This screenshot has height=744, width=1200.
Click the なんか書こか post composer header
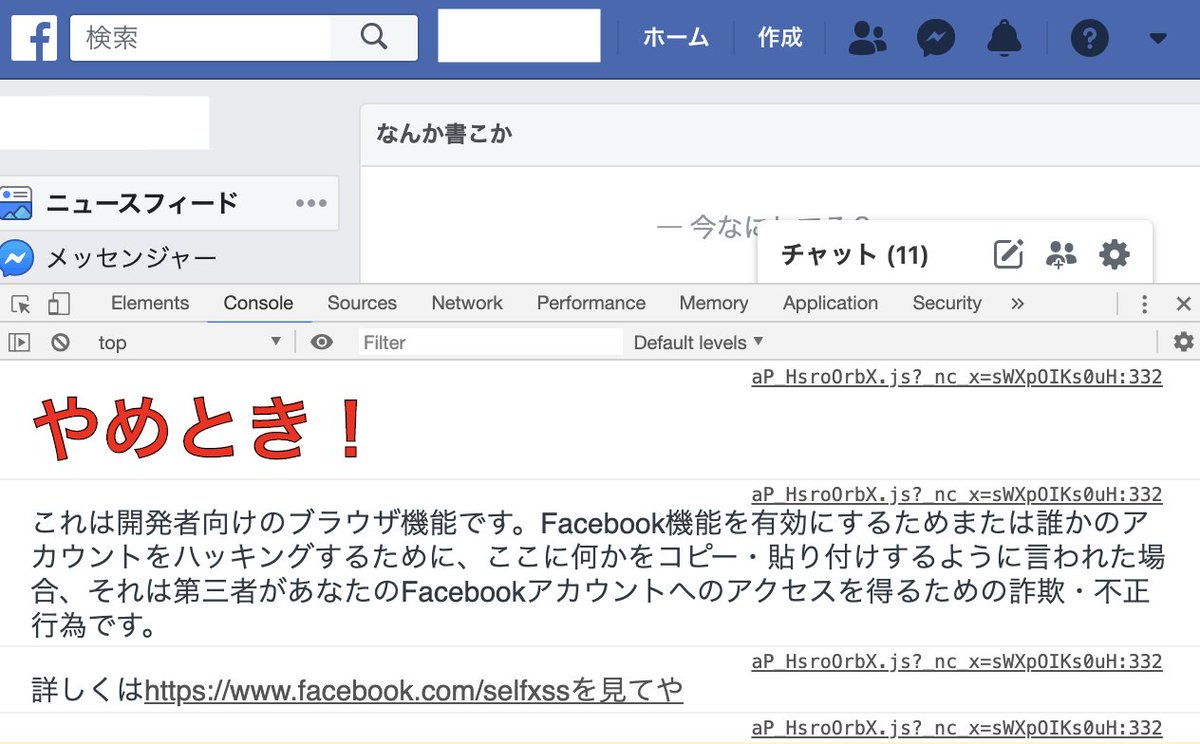[445, 133]
